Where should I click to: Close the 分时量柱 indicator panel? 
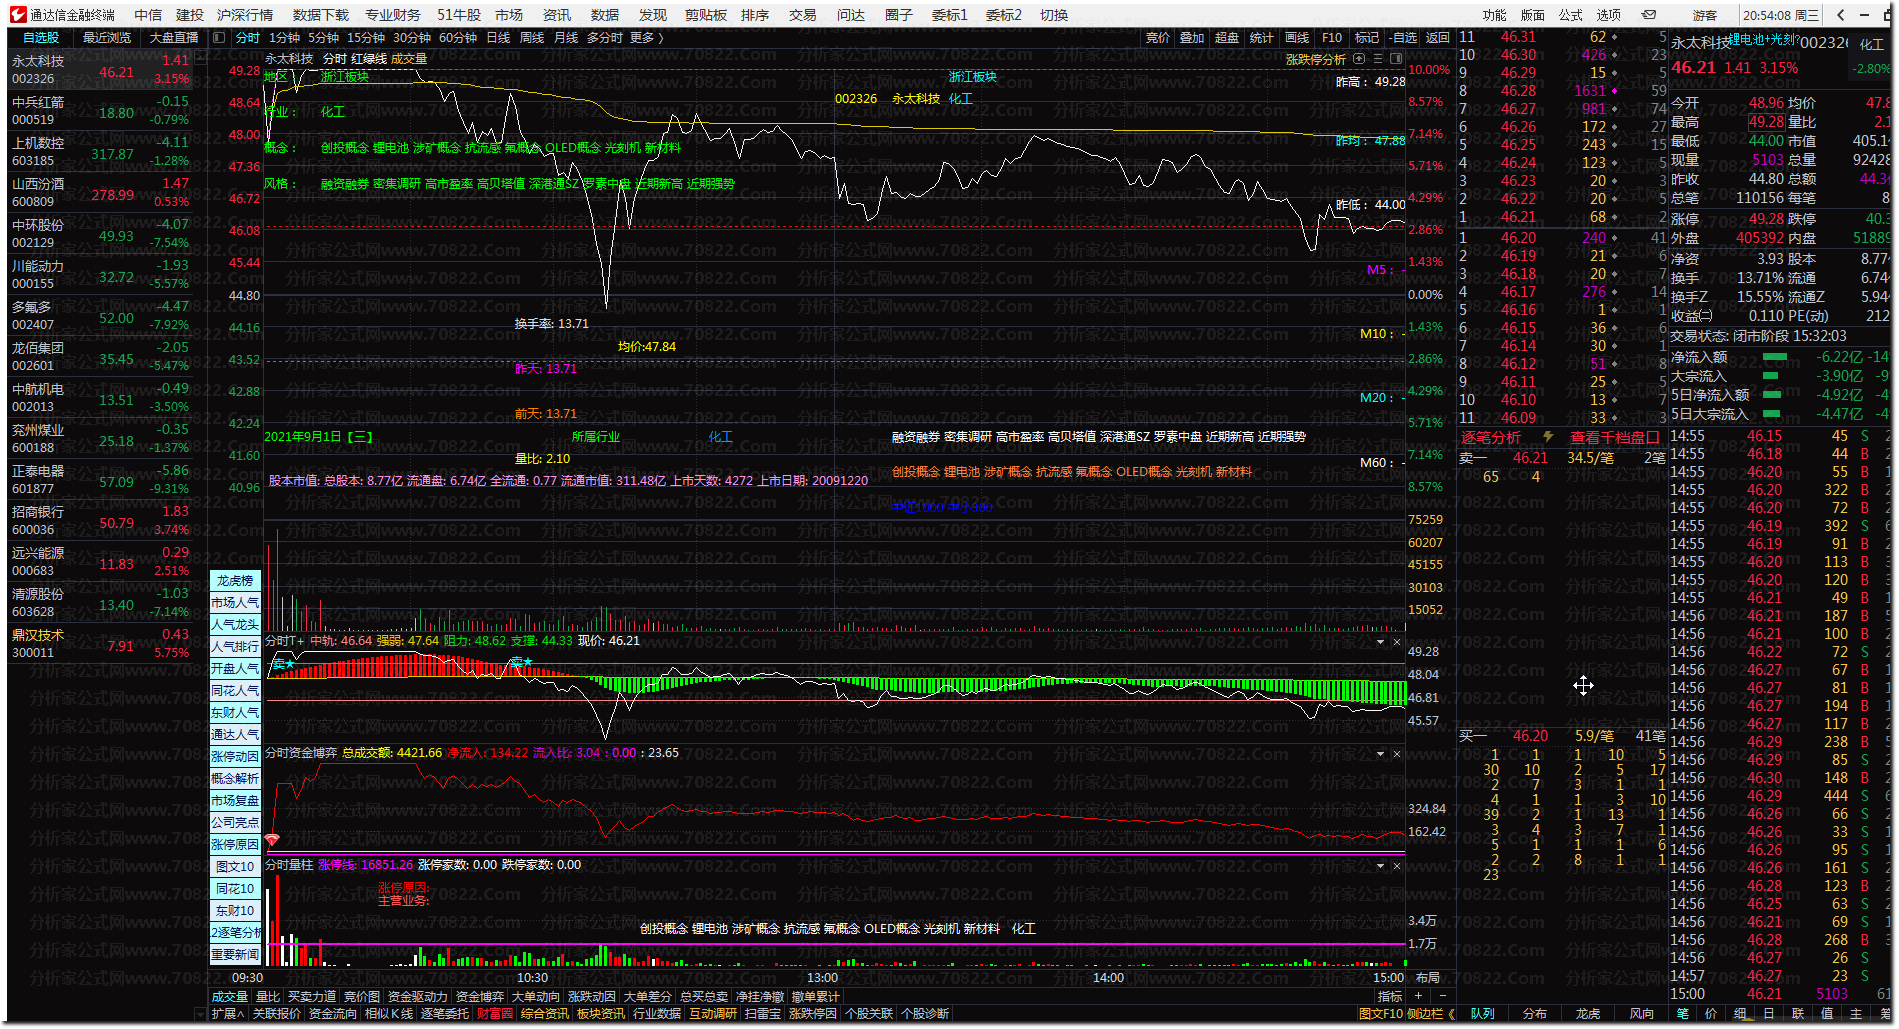[1397, 866]
